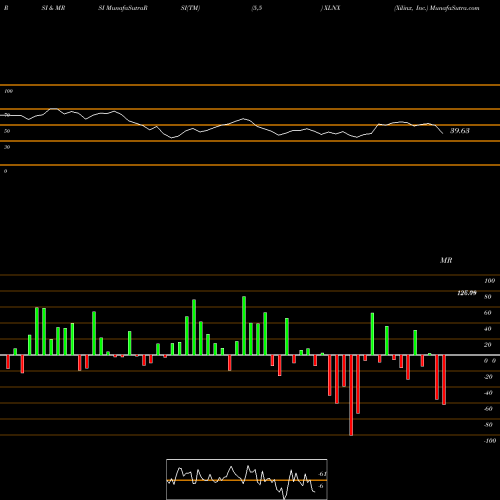Click the -80 label on MR axis
Viewport: 500px width, 500px height.
488,425
